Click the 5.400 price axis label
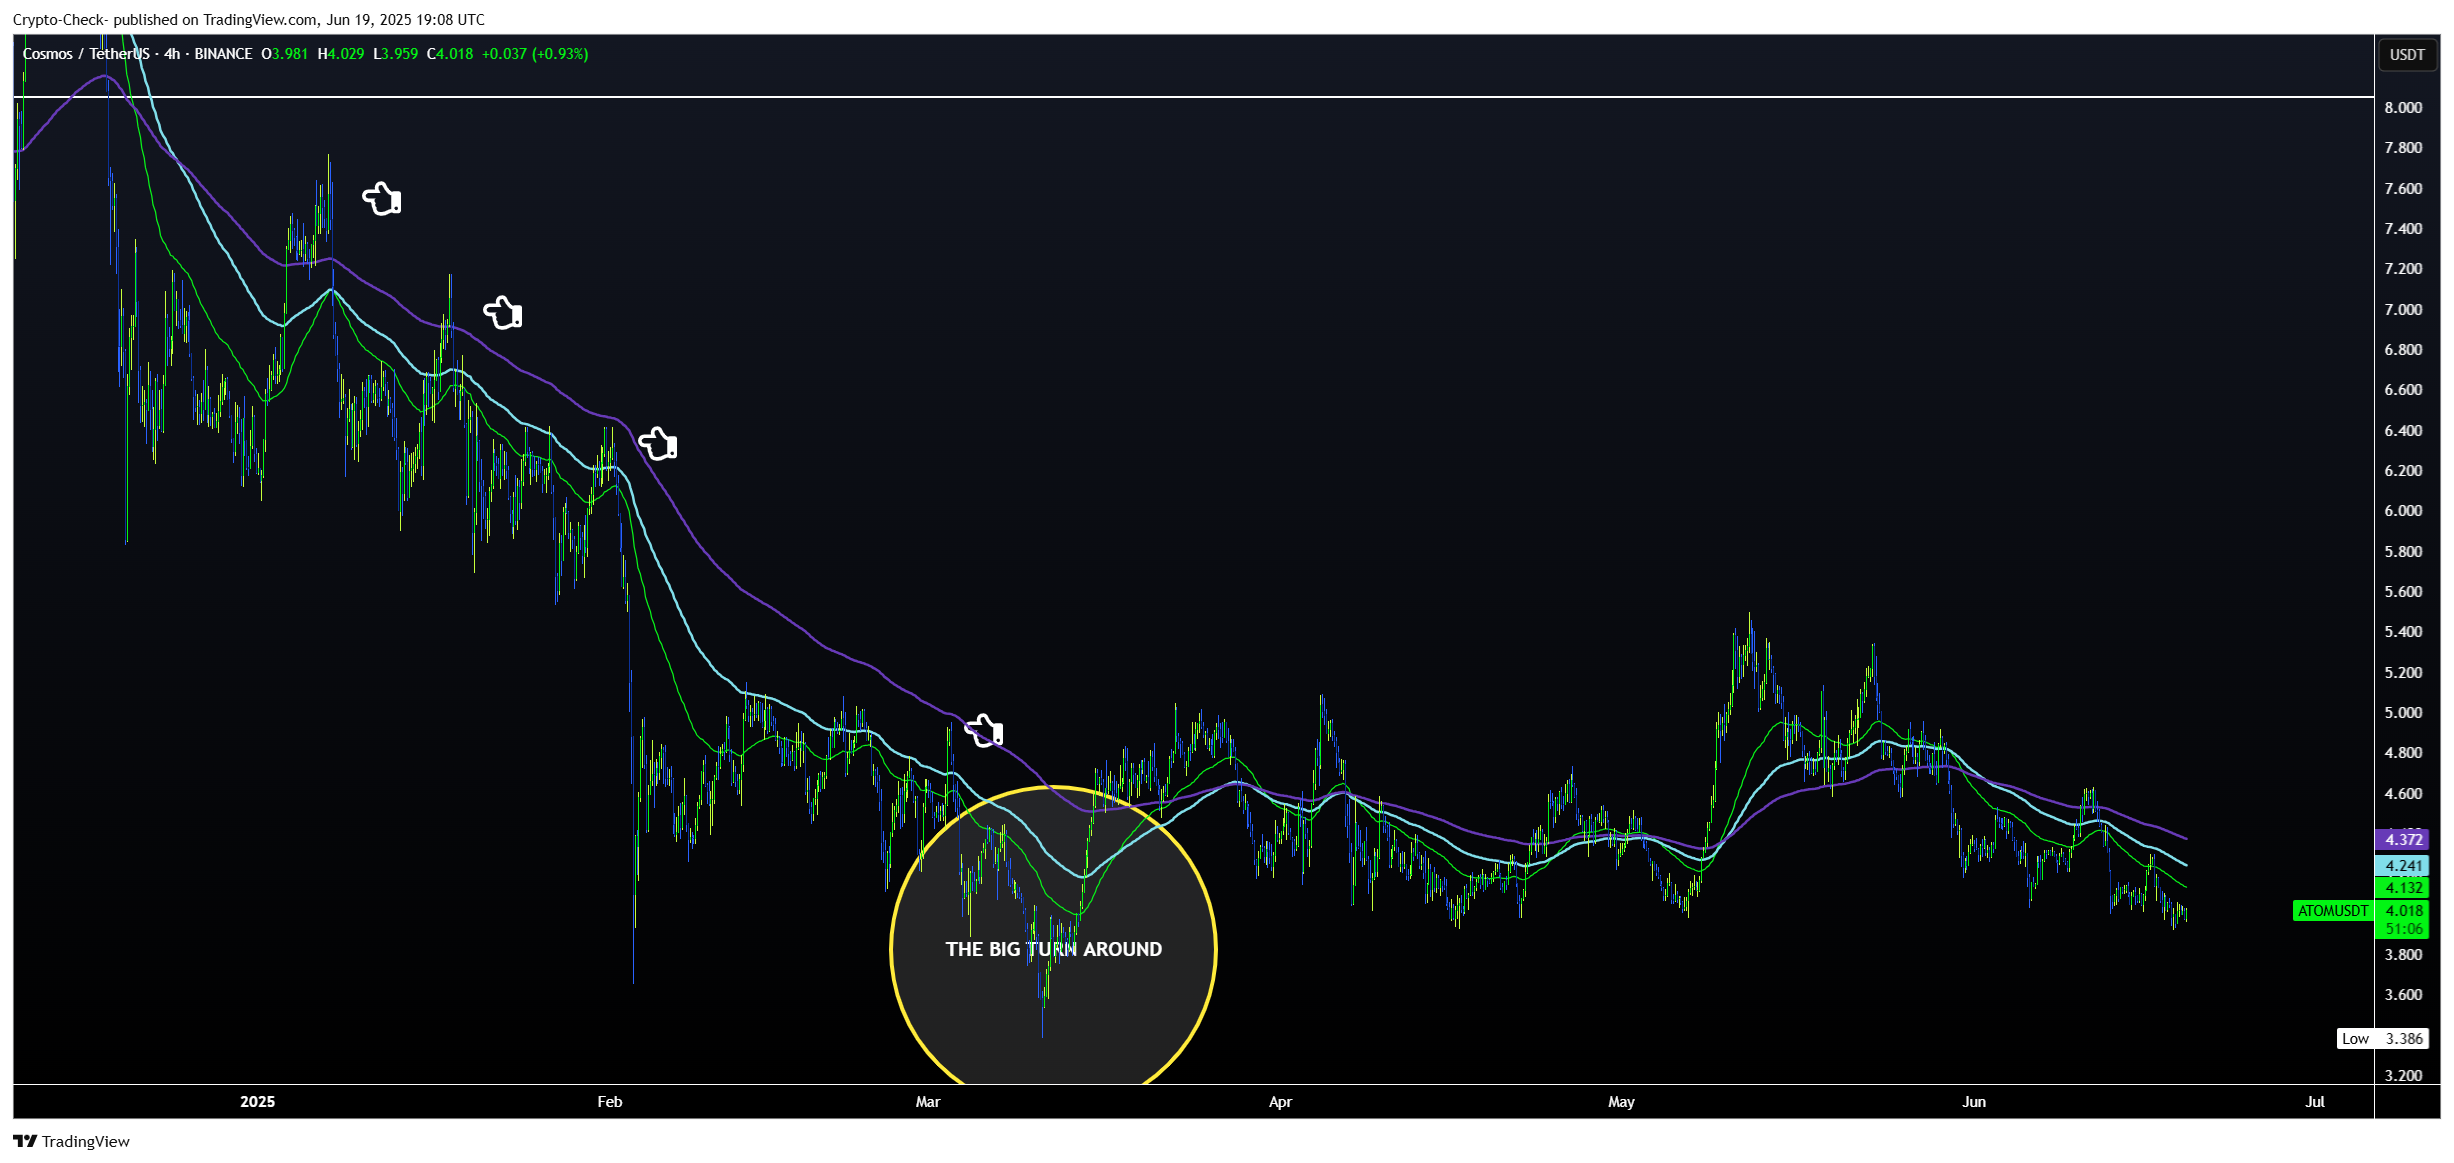2454x1163 pixels. point(2403,631)
